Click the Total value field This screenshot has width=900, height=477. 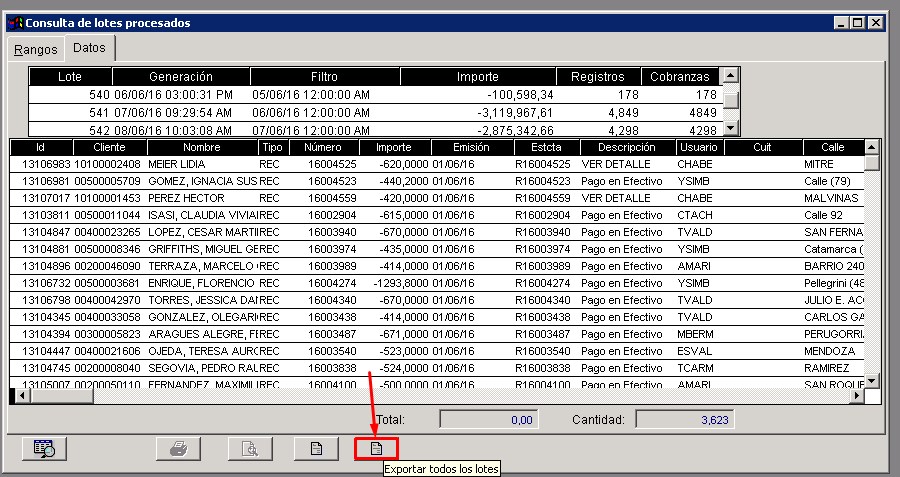tap(489, 420)
